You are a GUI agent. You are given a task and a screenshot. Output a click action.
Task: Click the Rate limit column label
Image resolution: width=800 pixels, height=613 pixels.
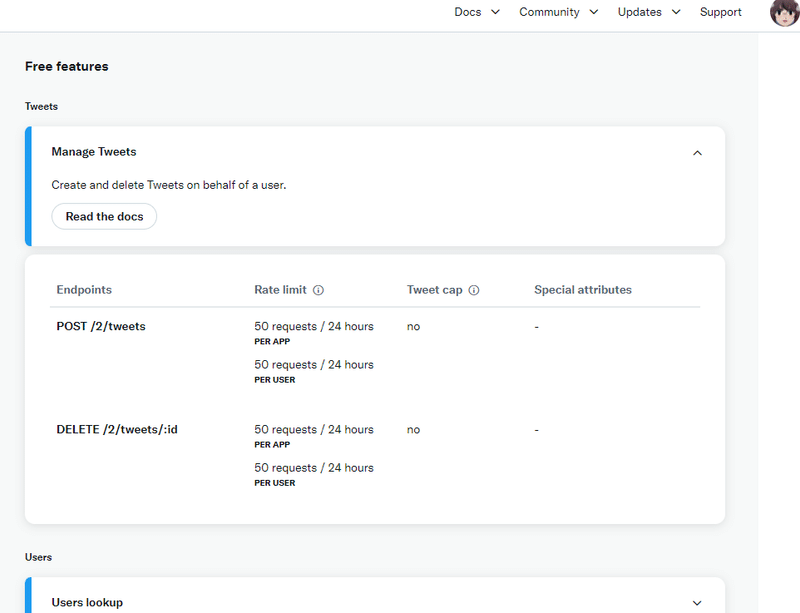[281, 289]
